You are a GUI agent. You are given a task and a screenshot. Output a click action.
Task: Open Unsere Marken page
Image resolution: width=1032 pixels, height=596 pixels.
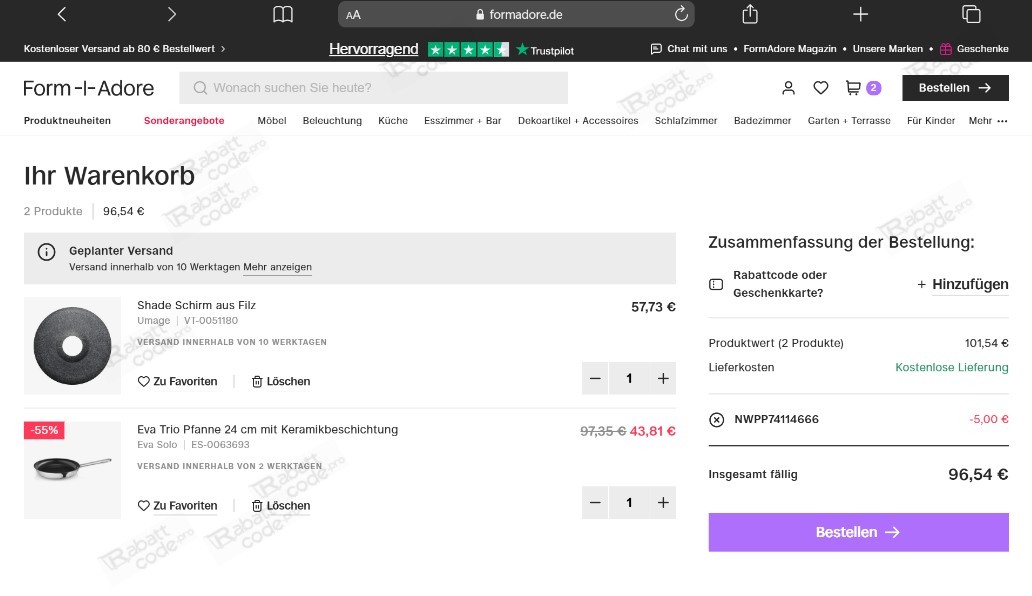tap(887, 49)
